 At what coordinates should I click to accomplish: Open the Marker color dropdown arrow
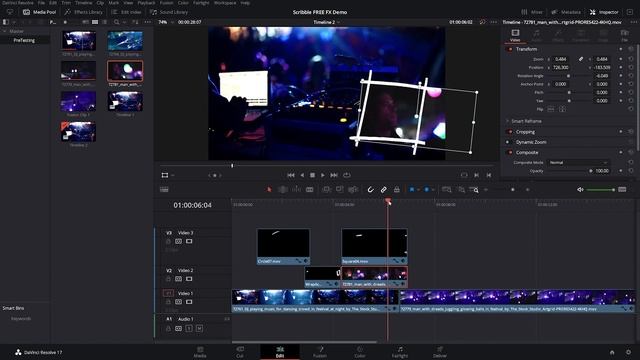[433, 189]
